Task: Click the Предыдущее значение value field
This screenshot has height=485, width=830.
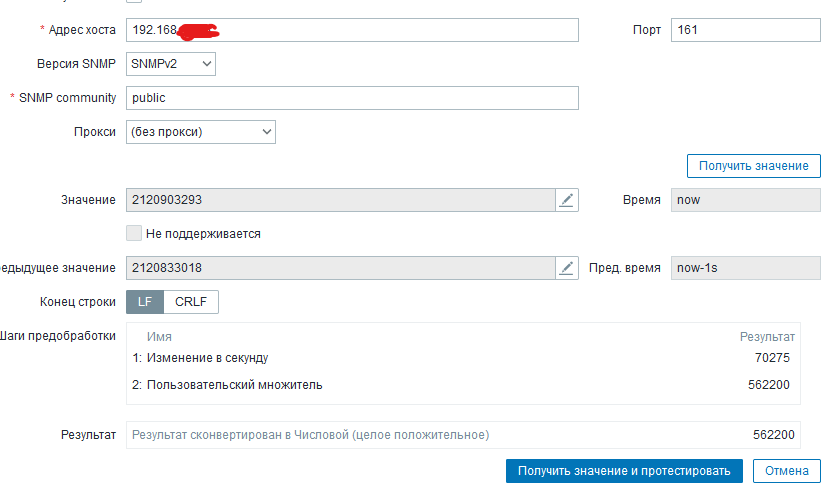Action: click(x=340, y=268)
